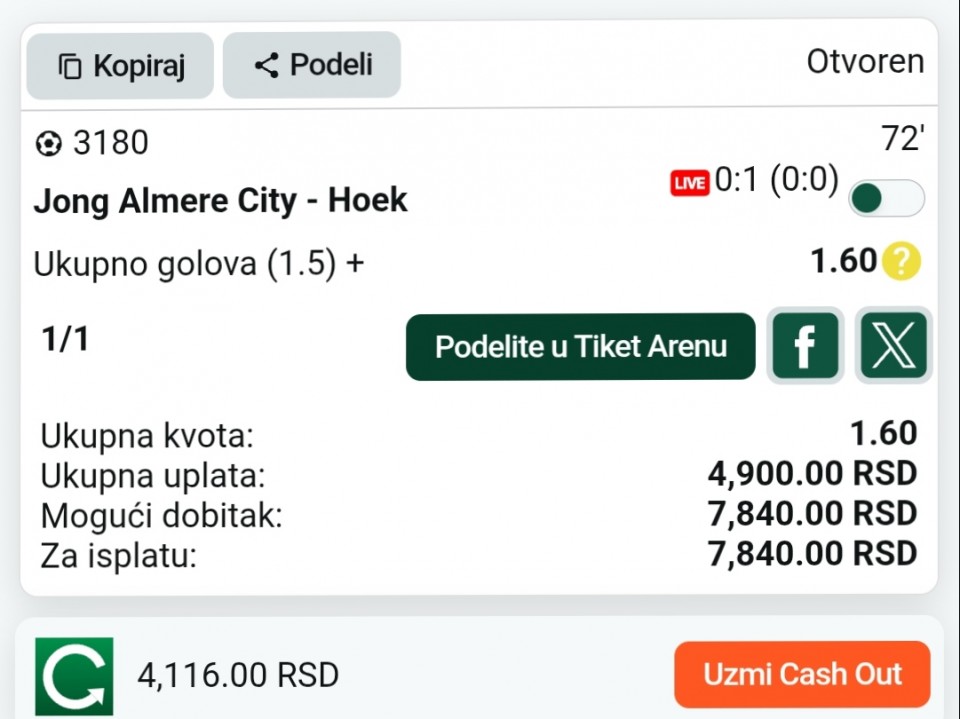The image size is (960, 719).
Task: Tap the soccer ball sport icon
Action: tap(47, 144)
